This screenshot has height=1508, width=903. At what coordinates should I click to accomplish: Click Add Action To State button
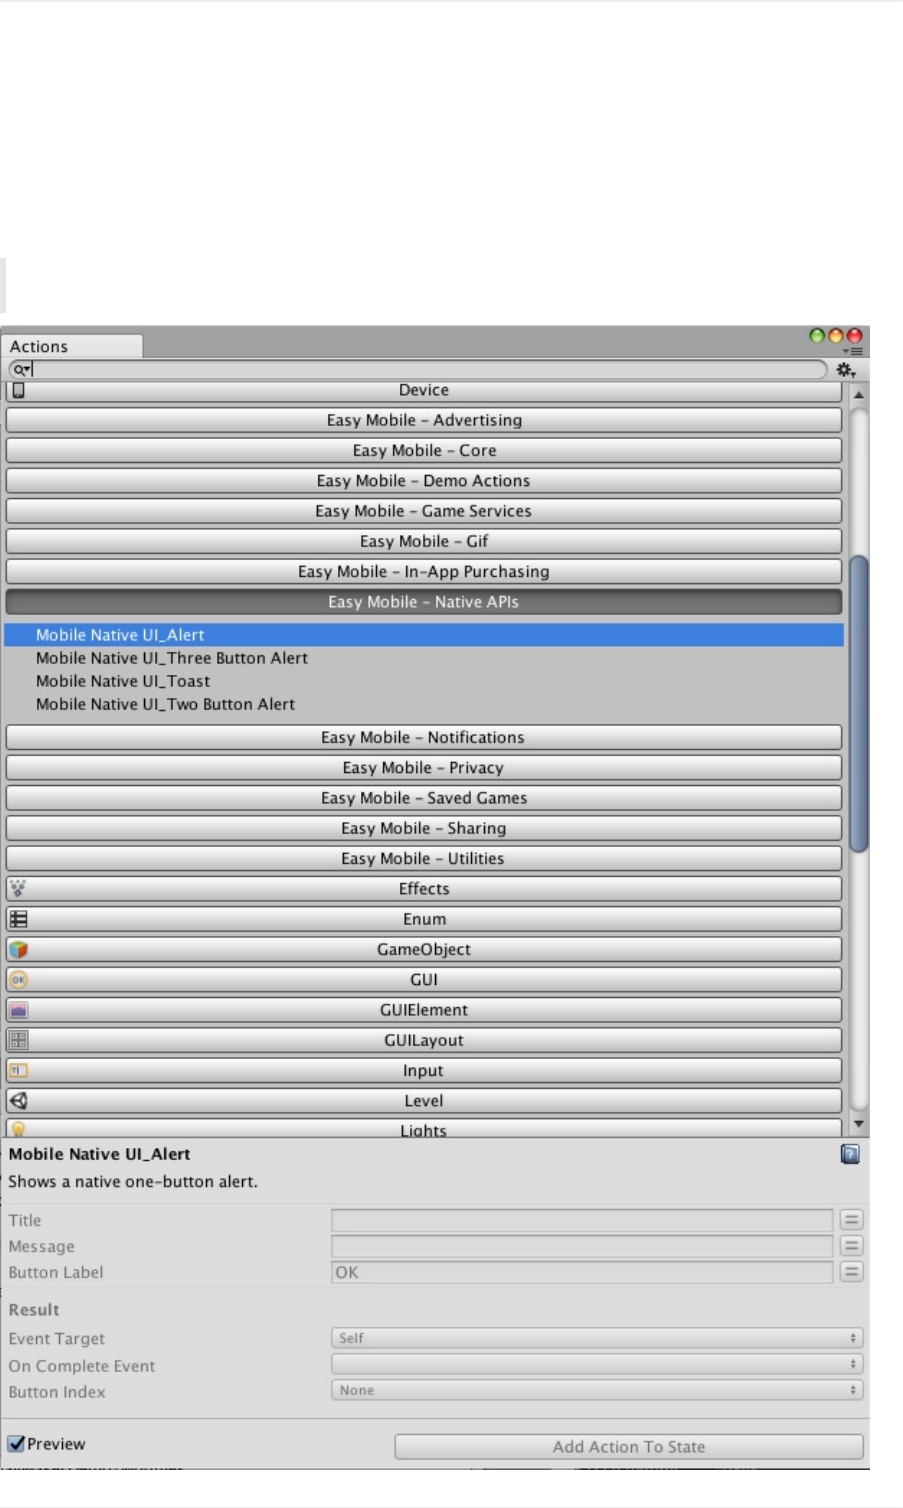click(629, 1446)
